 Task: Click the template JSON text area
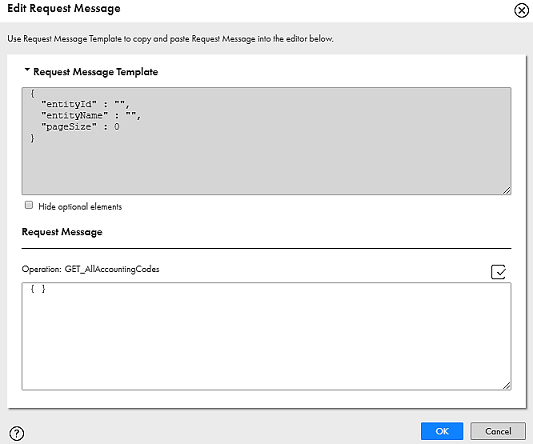[266, 141]
